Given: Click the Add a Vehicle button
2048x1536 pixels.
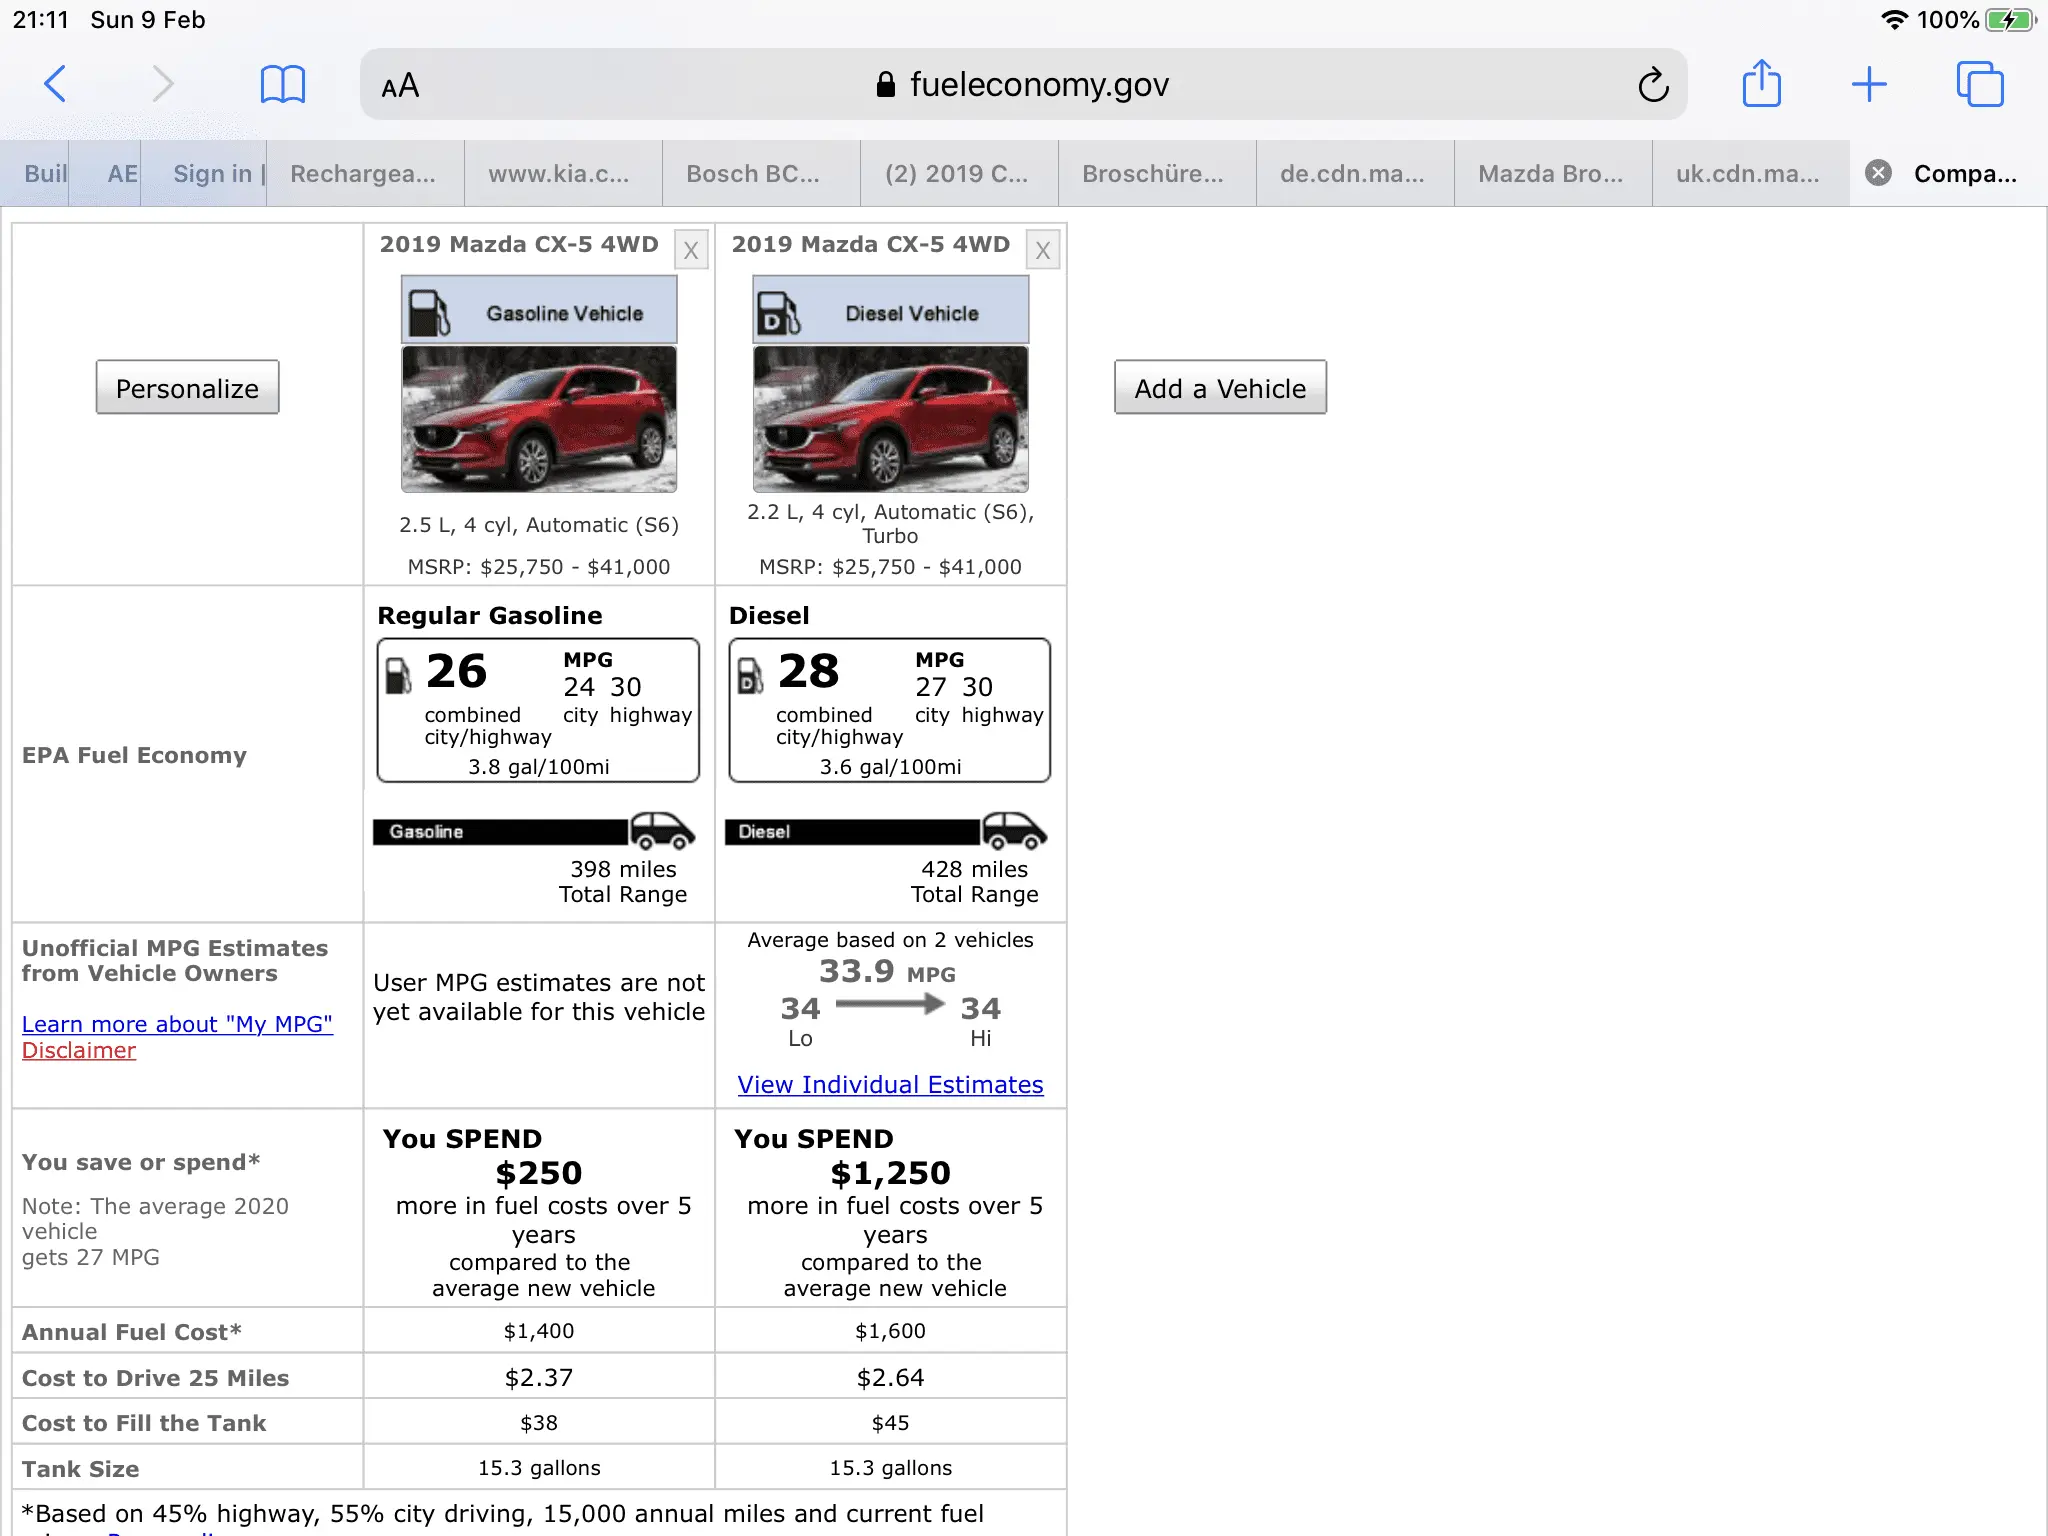Looking at the screenshot, I should coord(1220,388).
